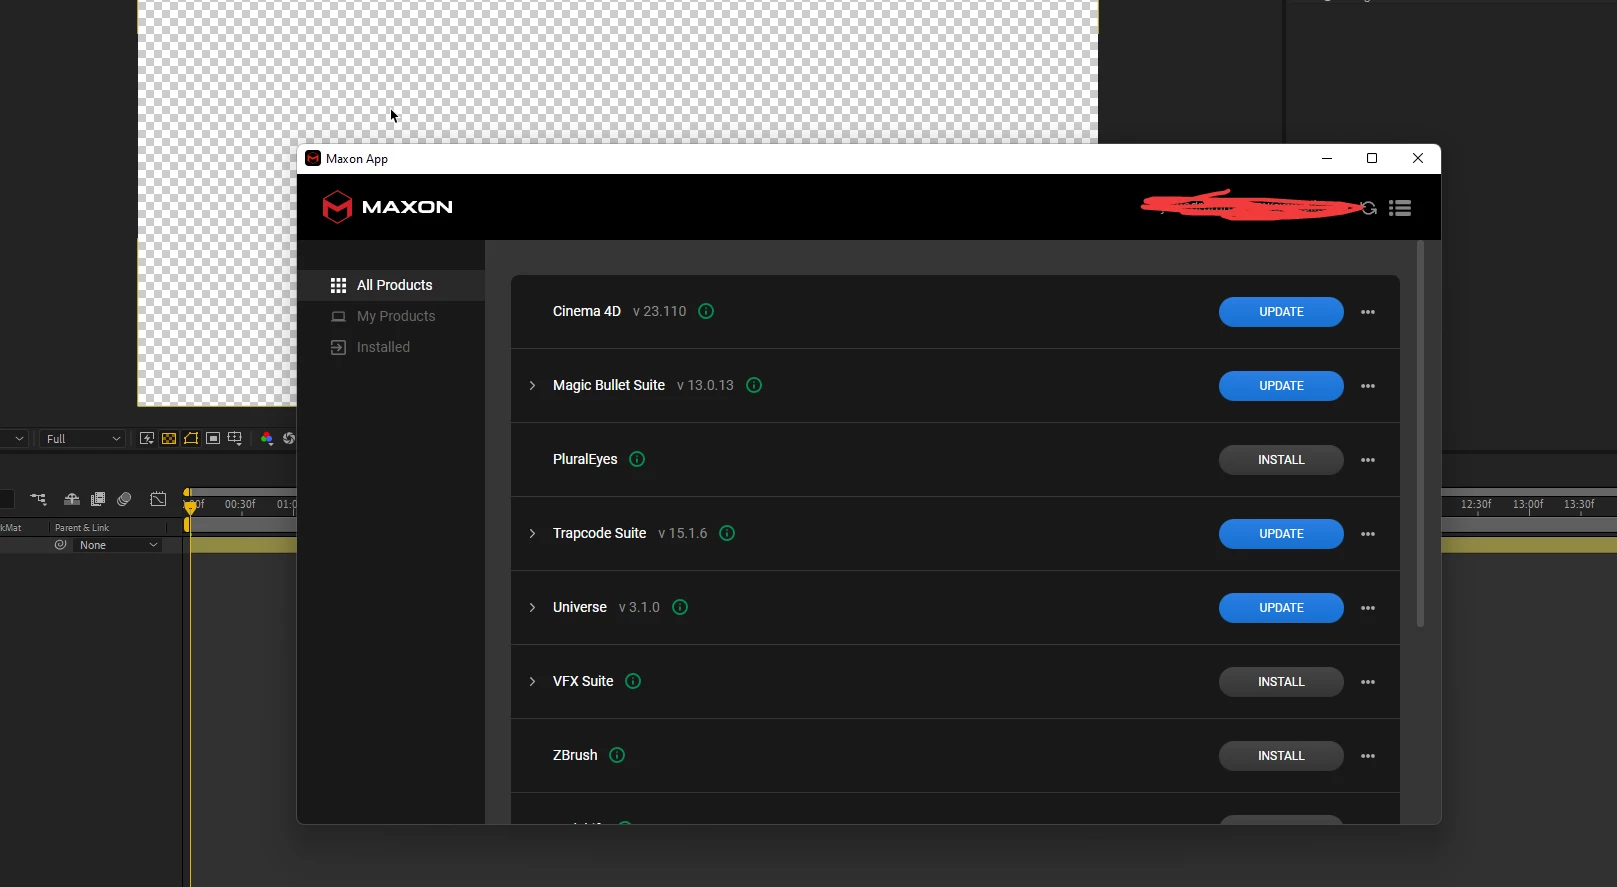Update Magic Bullet Suite
The height and width of the screenshot is (887, 1617).
tap(1281, 386)
